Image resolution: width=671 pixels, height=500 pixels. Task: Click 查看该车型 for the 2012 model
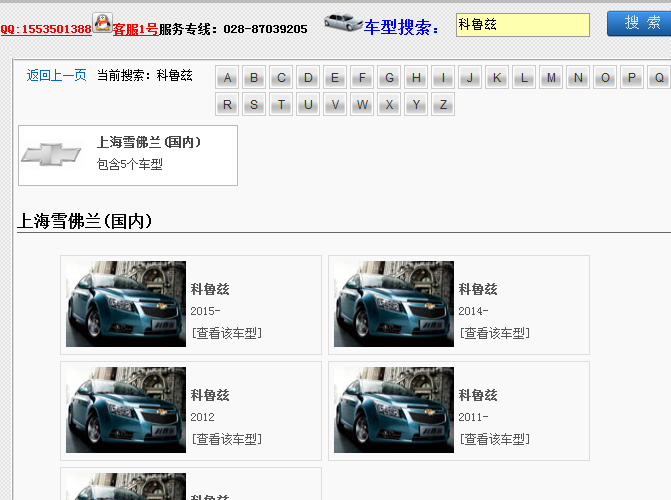click(227, 439)
